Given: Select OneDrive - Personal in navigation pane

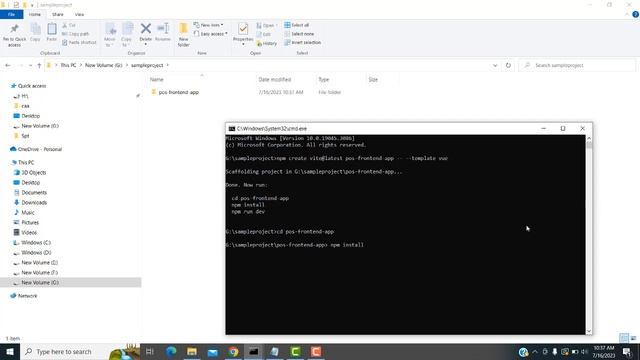Looking at the screenshot, I should click(40, 149).
